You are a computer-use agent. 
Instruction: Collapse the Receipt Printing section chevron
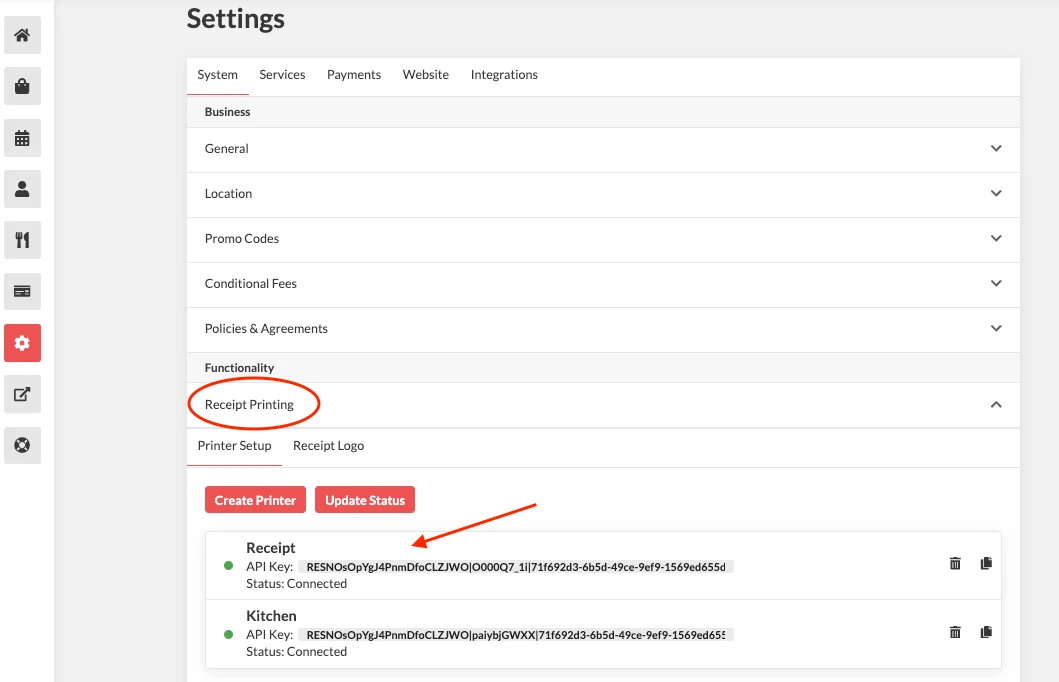click(x=996, y=404)
